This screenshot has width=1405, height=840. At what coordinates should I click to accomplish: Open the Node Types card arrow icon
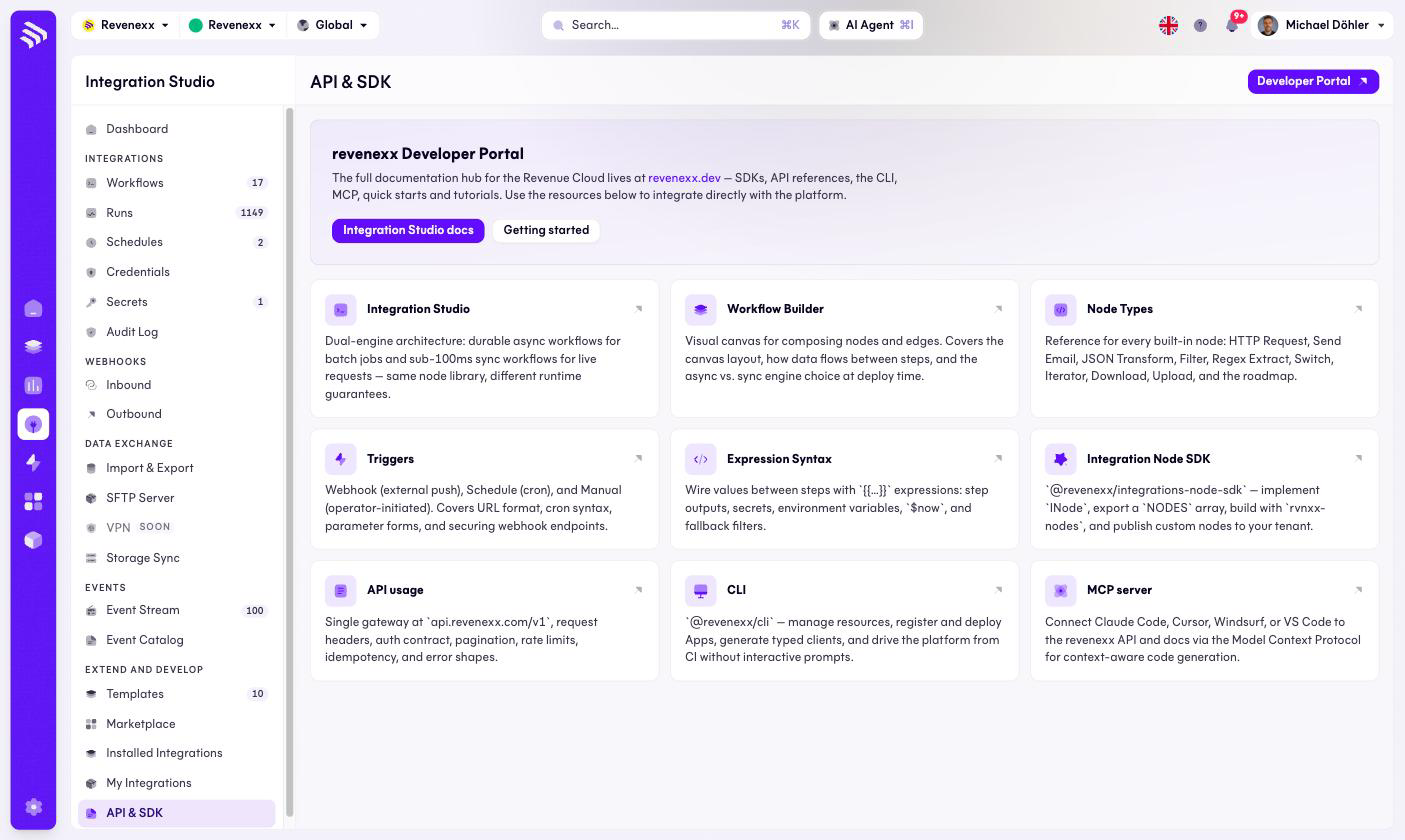pyautogui.click(x=1359, y=309)
